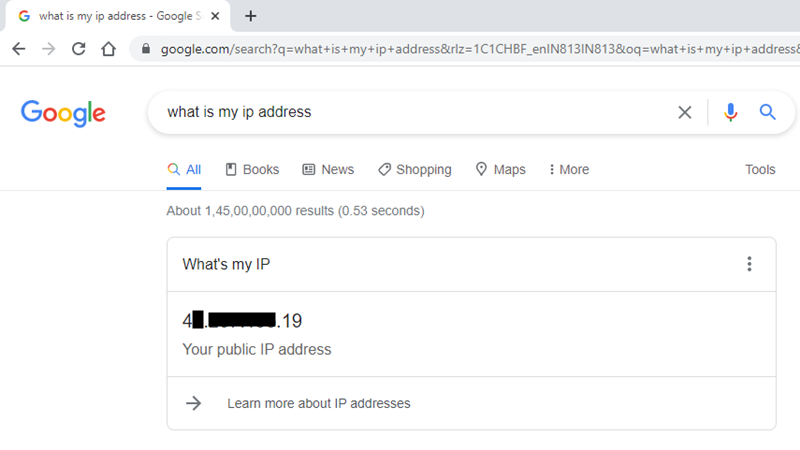800x450 pixels.
Task: Open the More search filters menu
Action: pyautogui.click(x=569, y=169)
